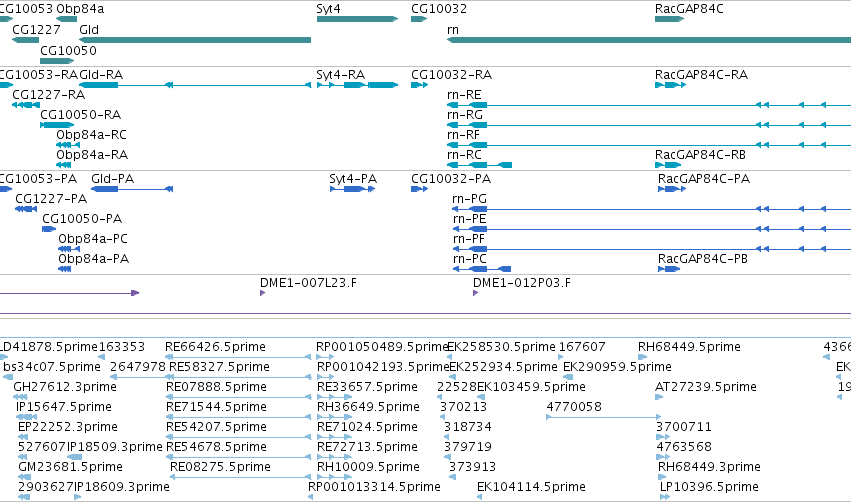Select the RE33657.5prime EST label

tap(367, 387)
